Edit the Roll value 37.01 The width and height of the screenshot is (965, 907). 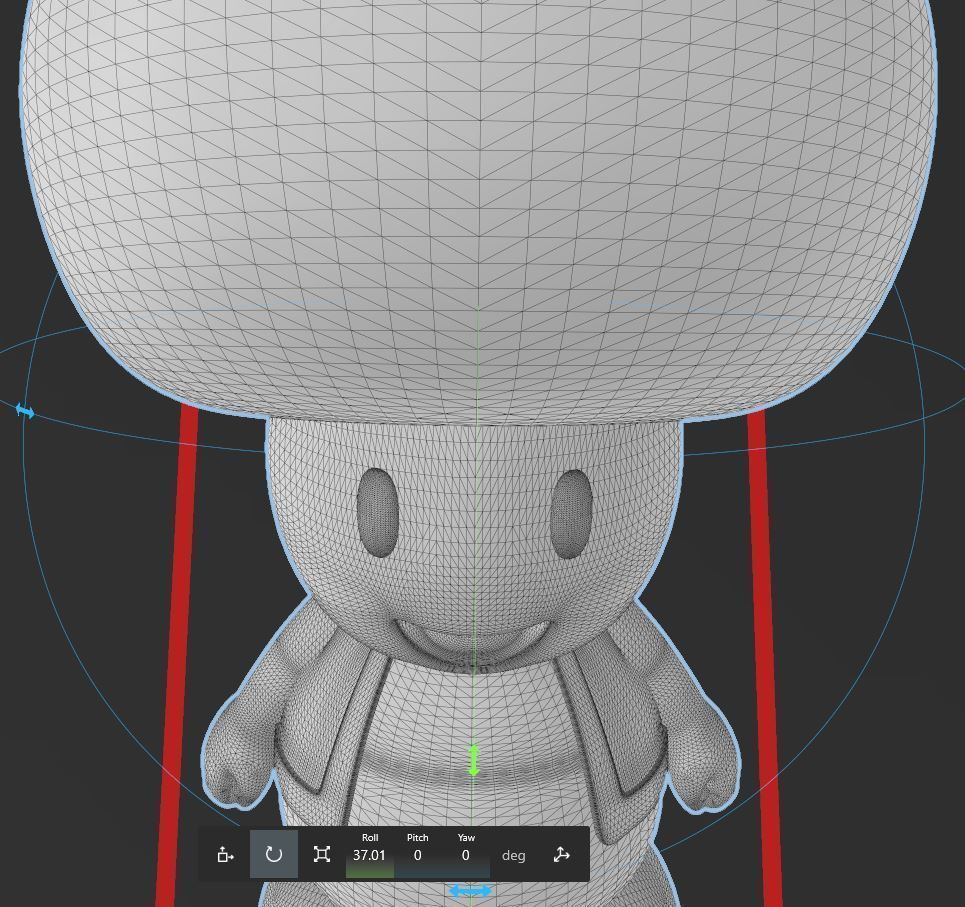369,855
